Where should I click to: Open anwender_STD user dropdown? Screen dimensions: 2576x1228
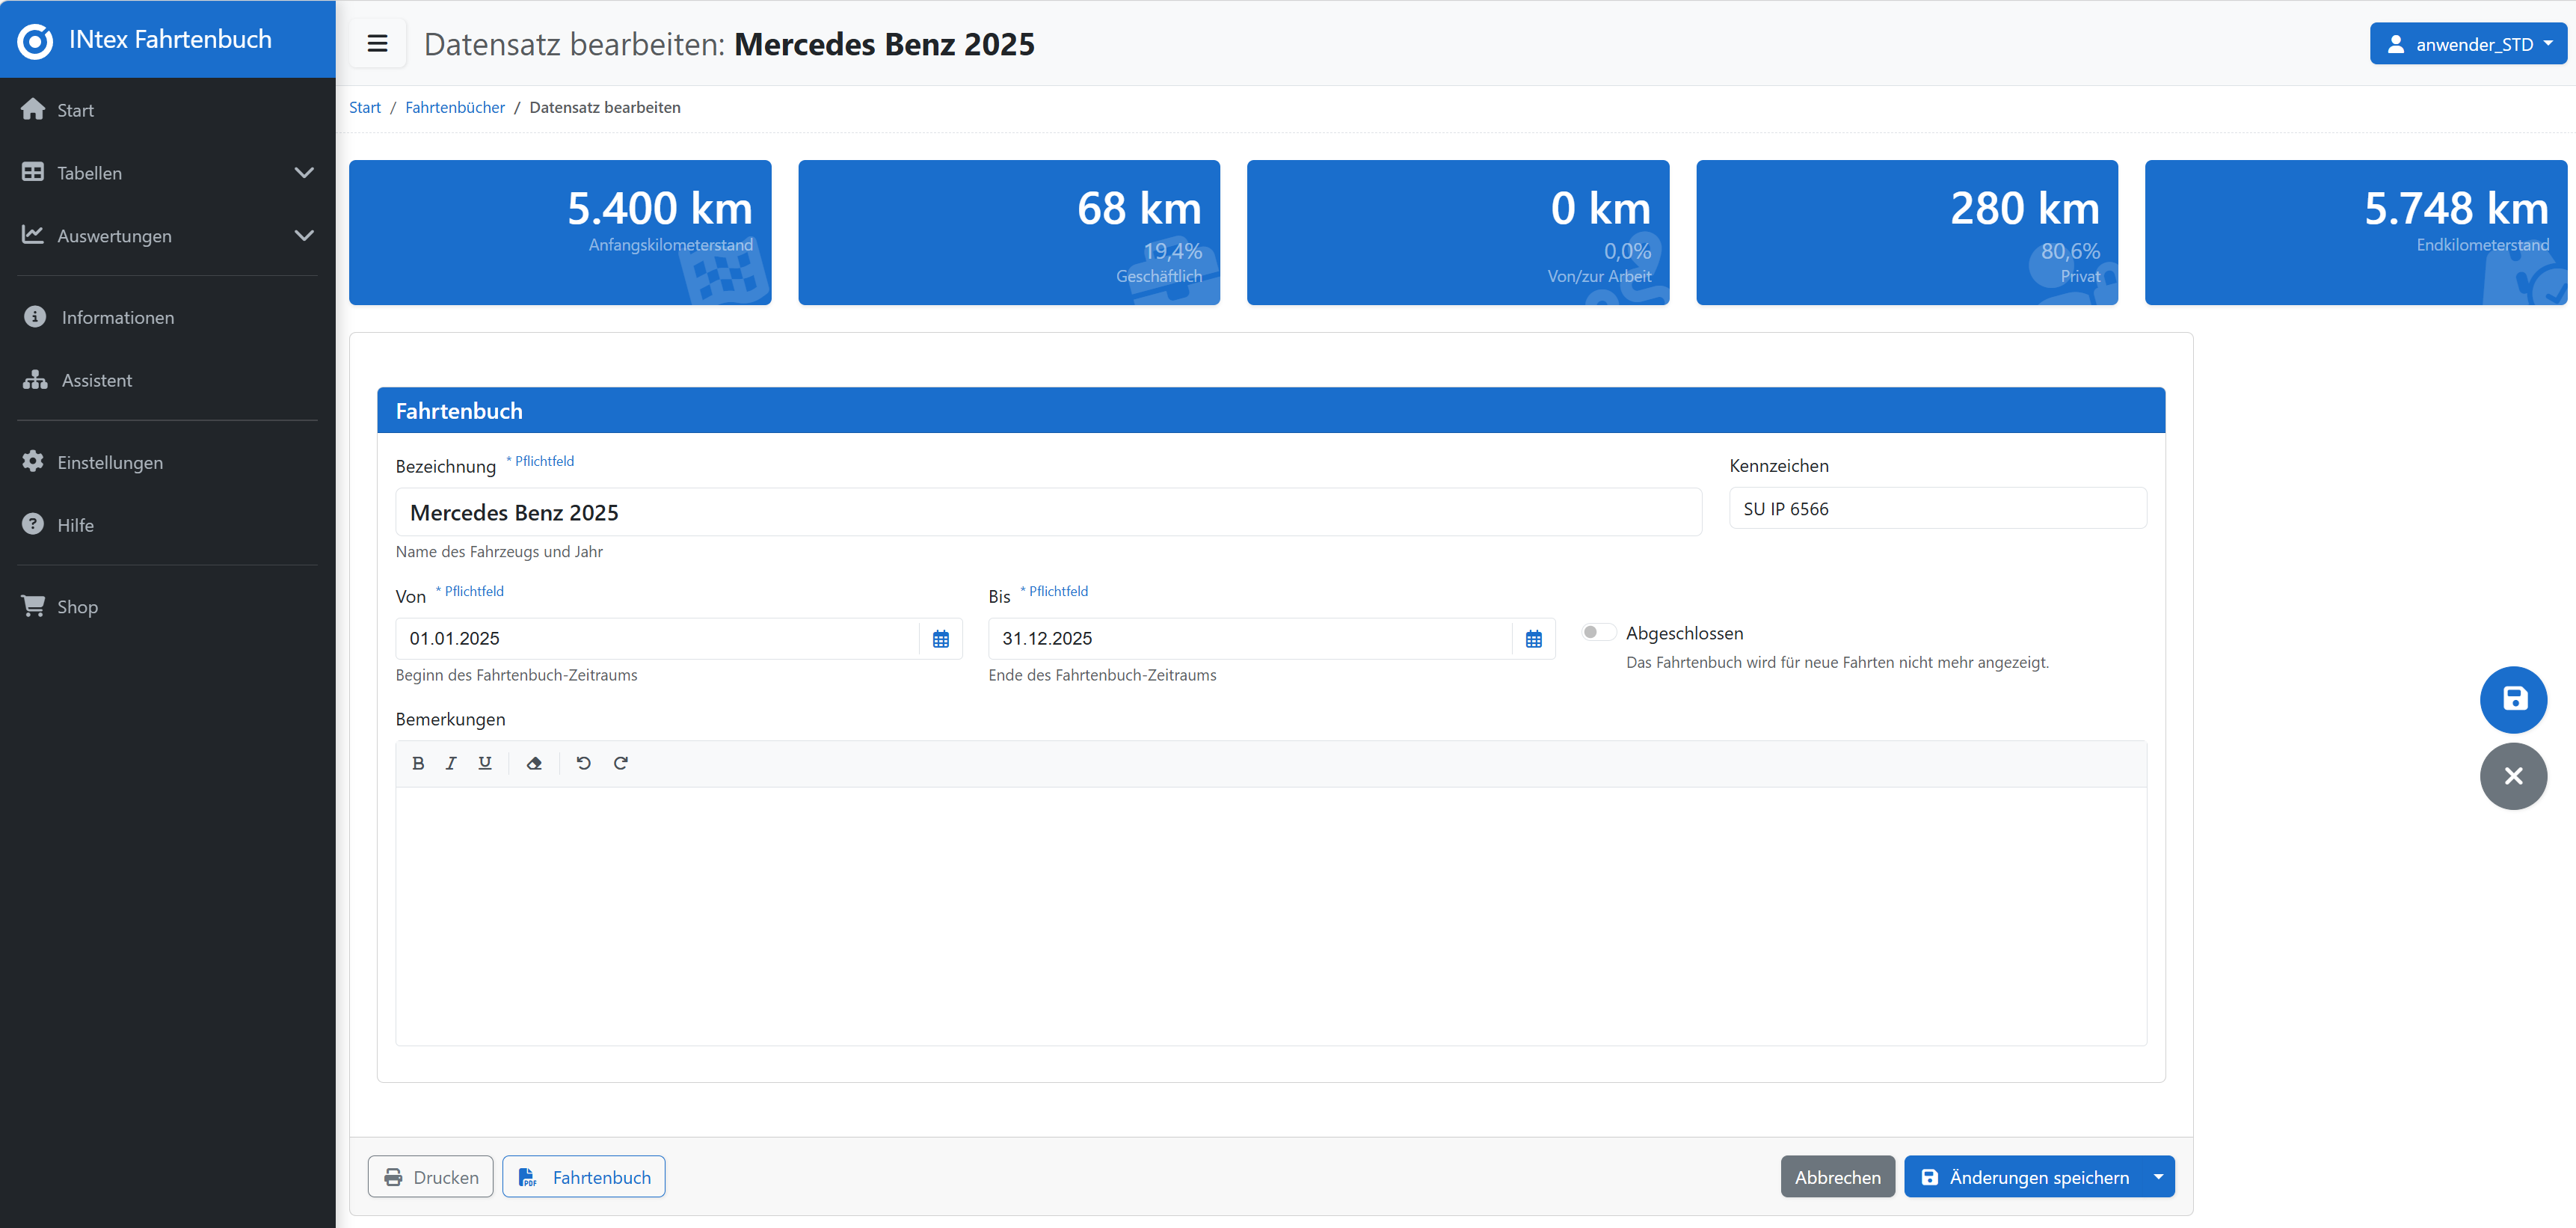[x=2467, y=44]
